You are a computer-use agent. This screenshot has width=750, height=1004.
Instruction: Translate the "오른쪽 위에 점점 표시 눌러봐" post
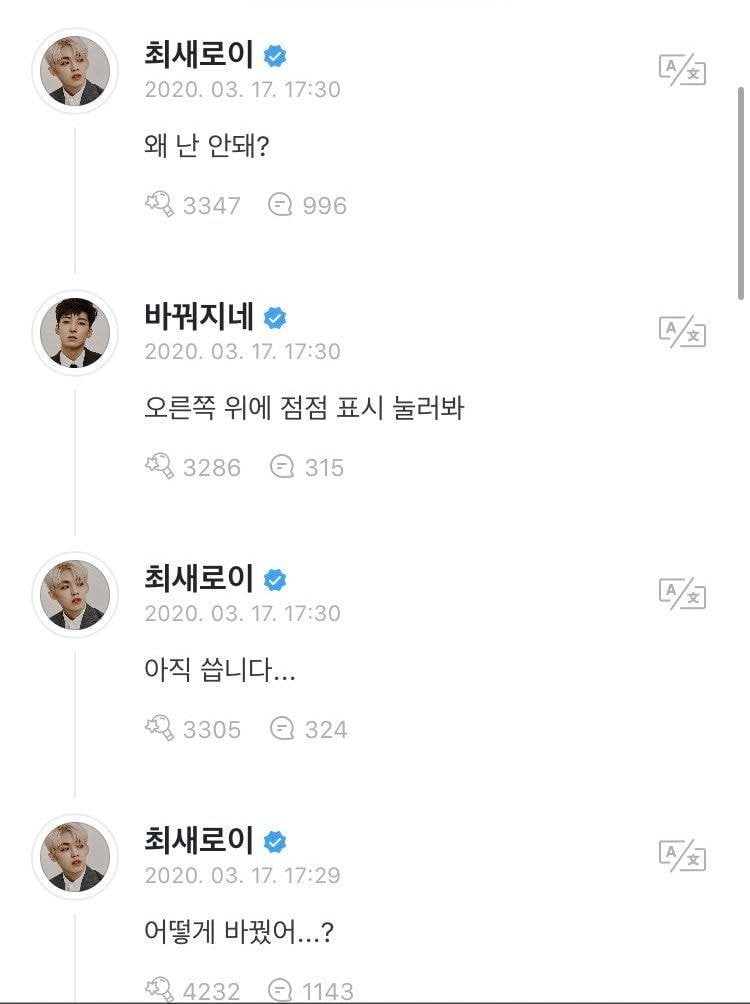pyautogui.click(x=682, y=332)
